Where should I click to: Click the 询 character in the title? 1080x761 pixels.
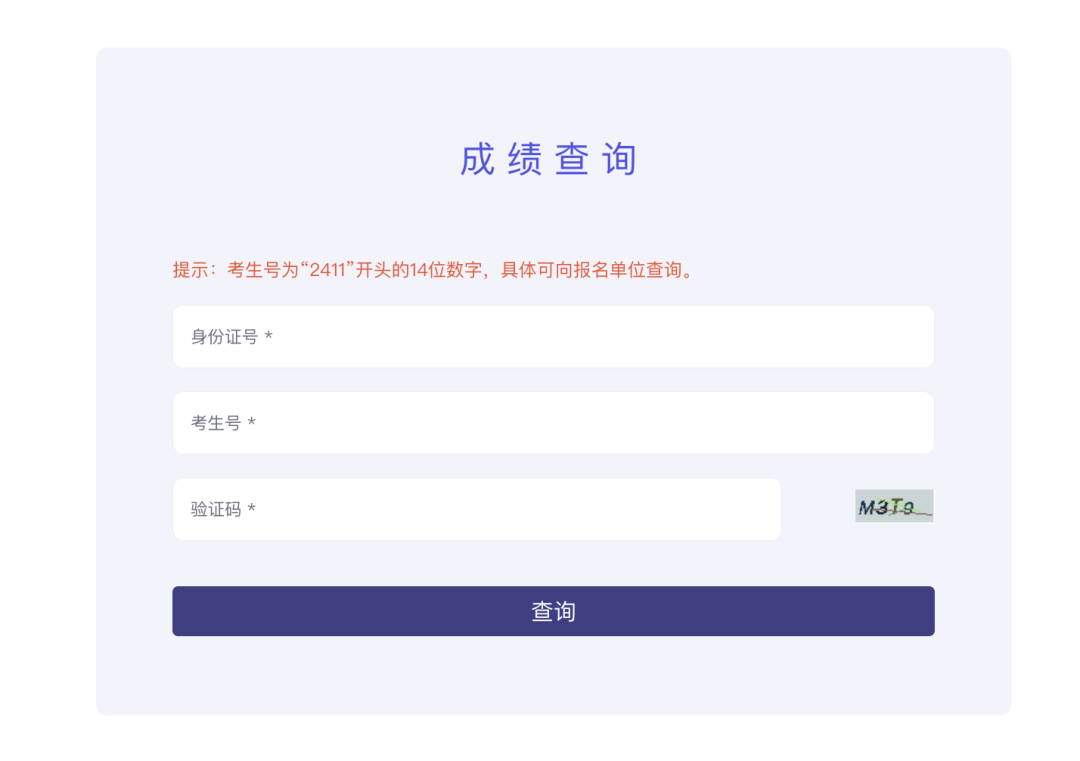click(620, 160)
